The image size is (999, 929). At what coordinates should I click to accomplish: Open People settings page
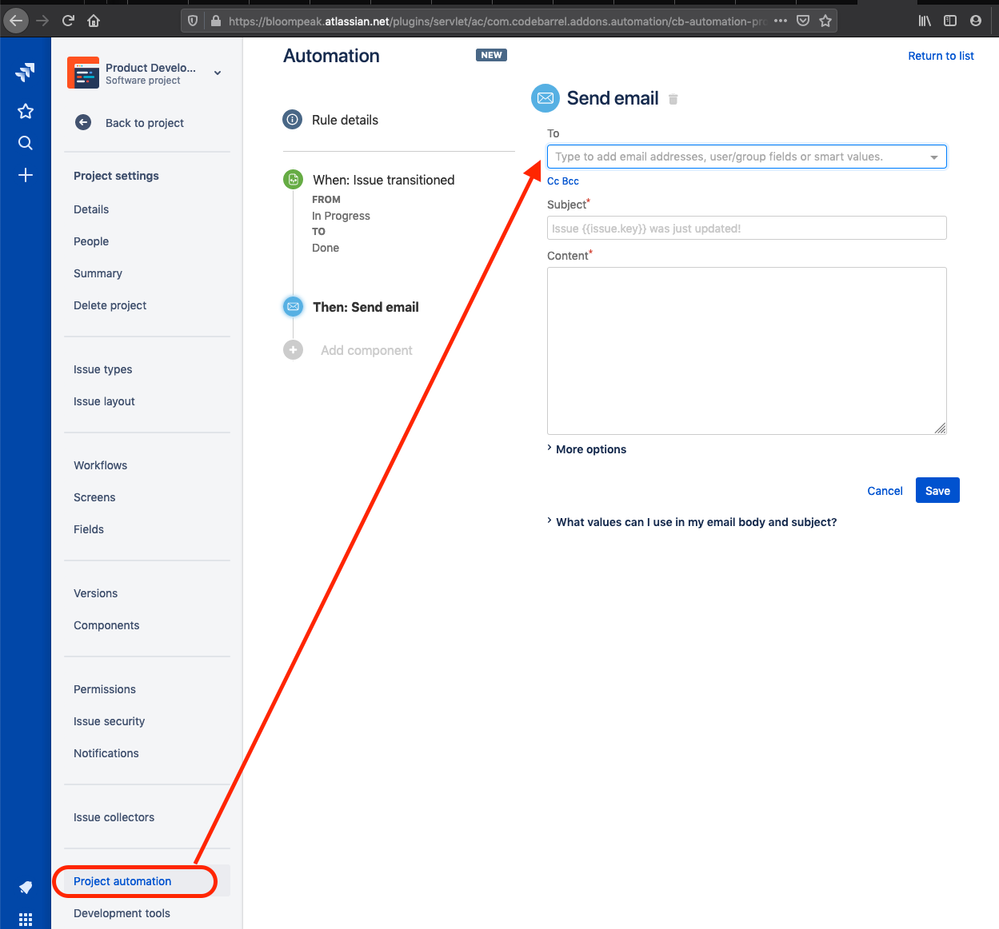[91, 241]
